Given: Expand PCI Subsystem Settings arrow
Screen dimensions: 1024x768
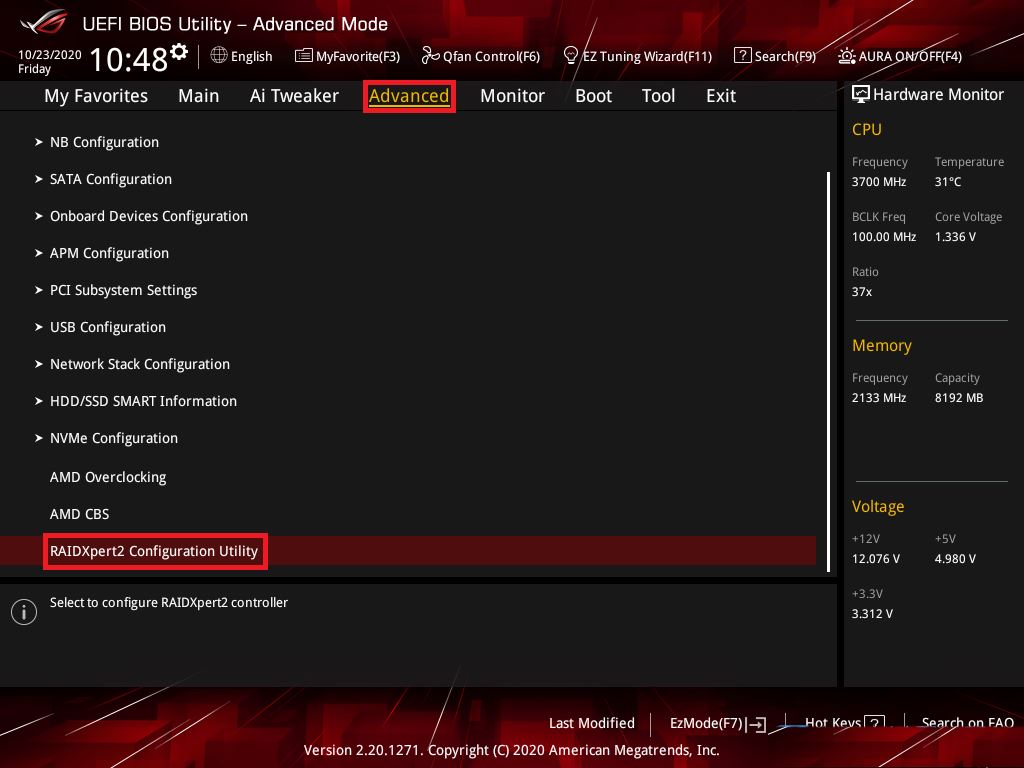Looking at the screenshot, I should point(39,289).
